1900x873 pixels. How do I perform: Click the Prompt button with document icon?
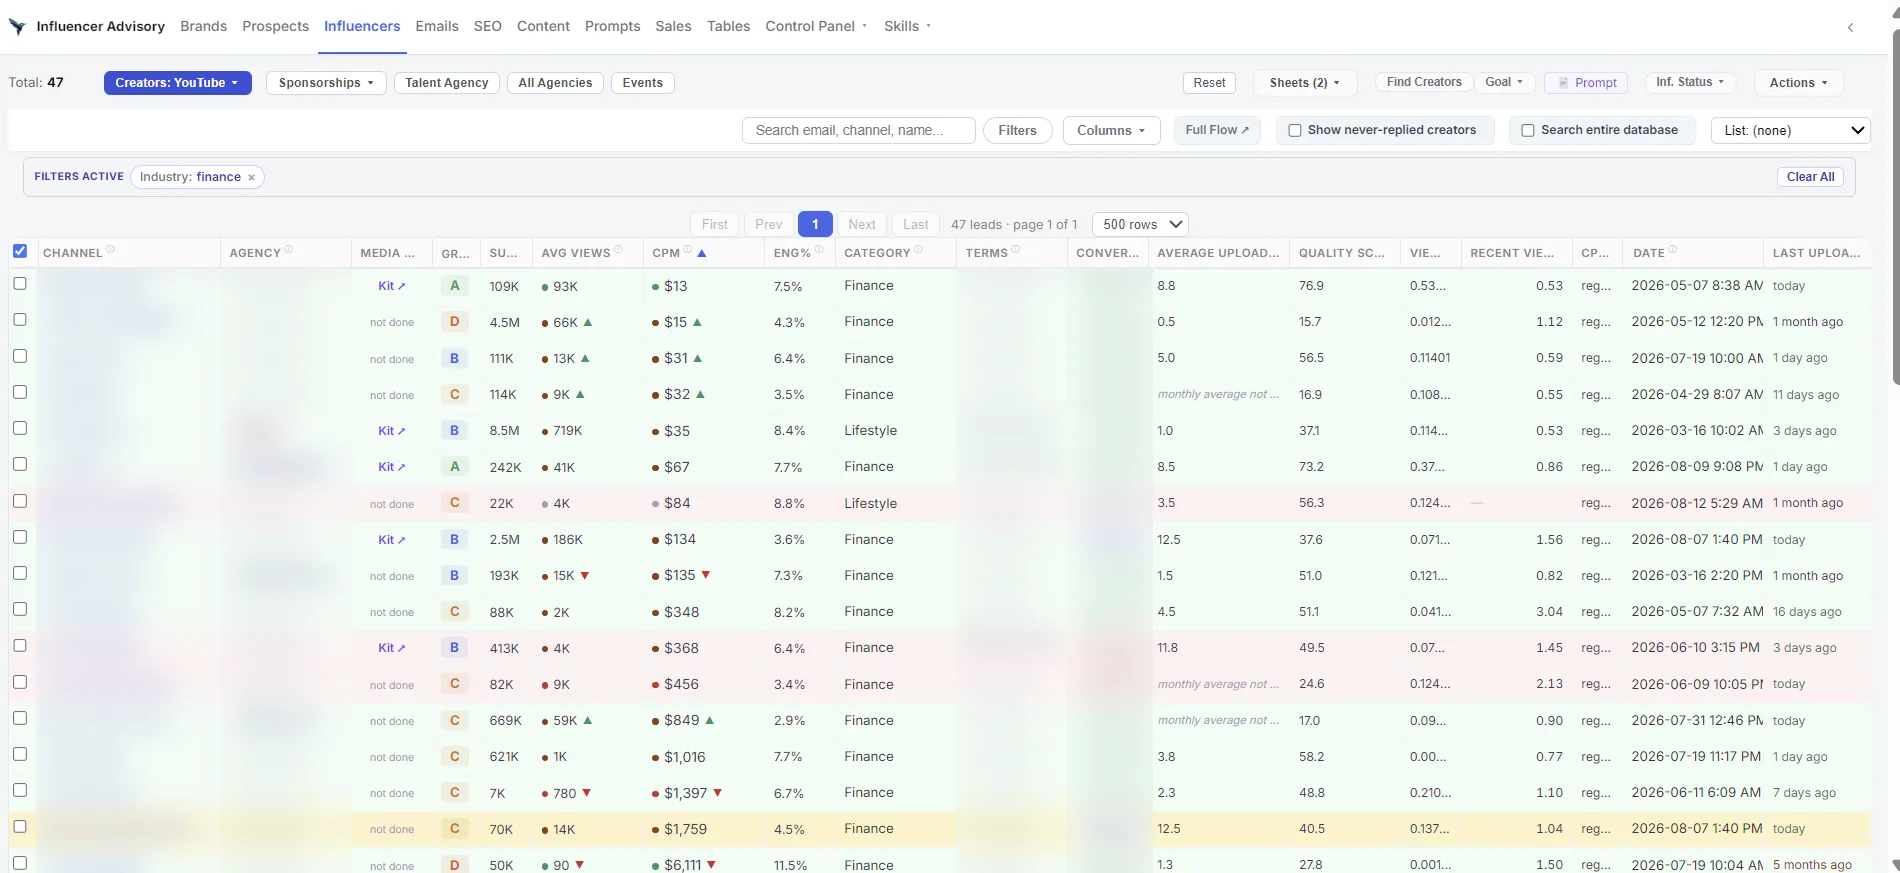click(1586, 83)
